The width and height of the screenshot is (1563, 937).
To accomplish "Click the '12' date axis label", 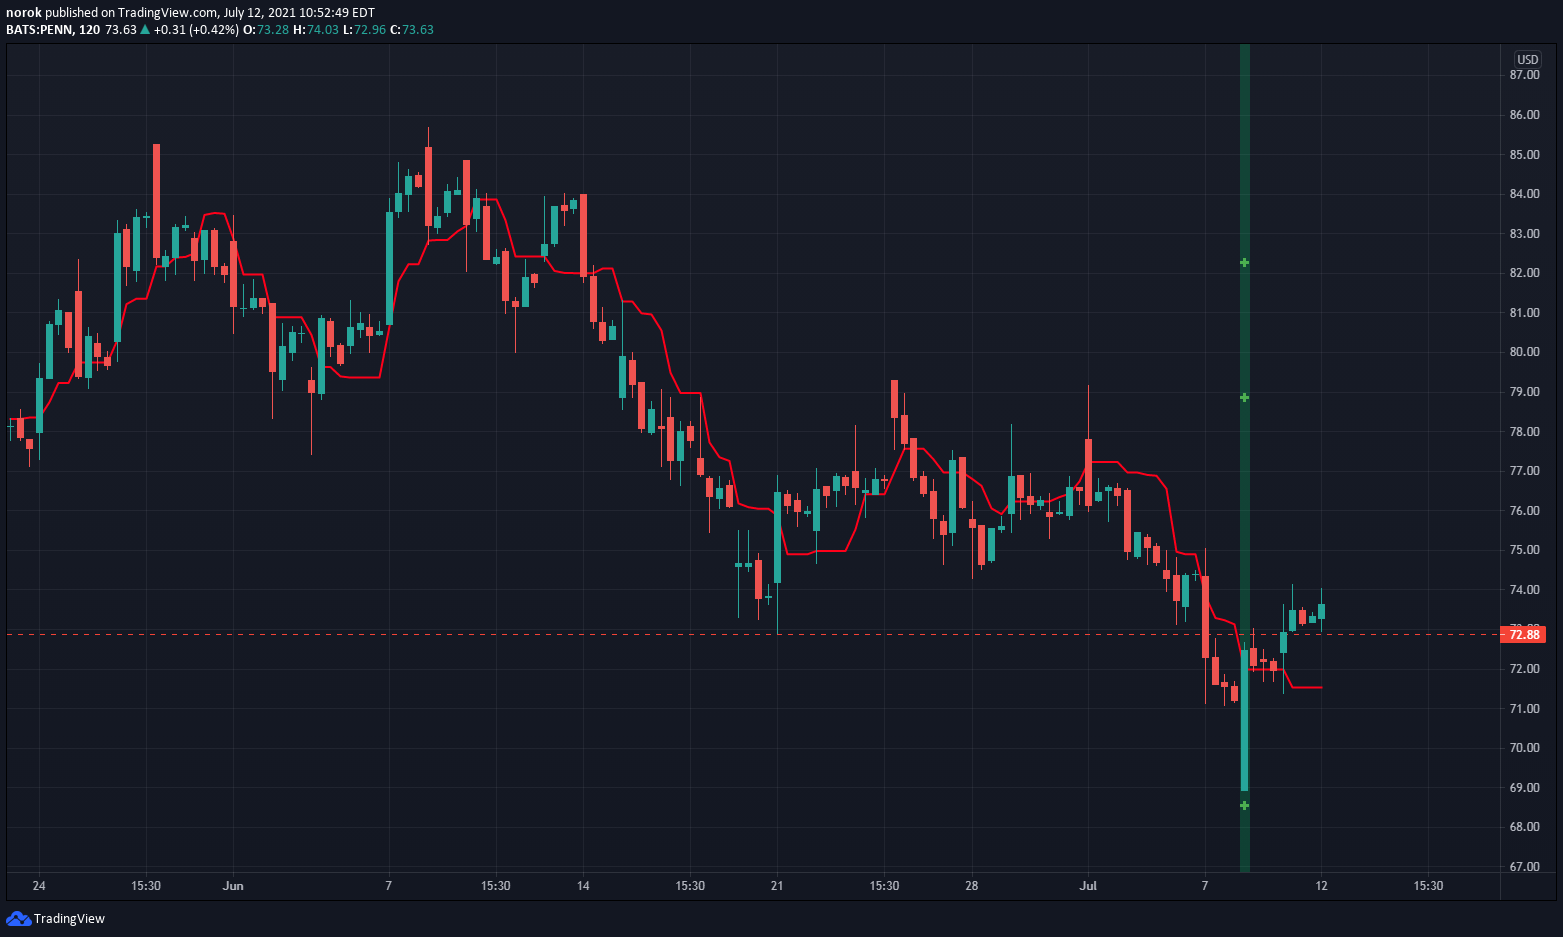I will (1321, 886).
